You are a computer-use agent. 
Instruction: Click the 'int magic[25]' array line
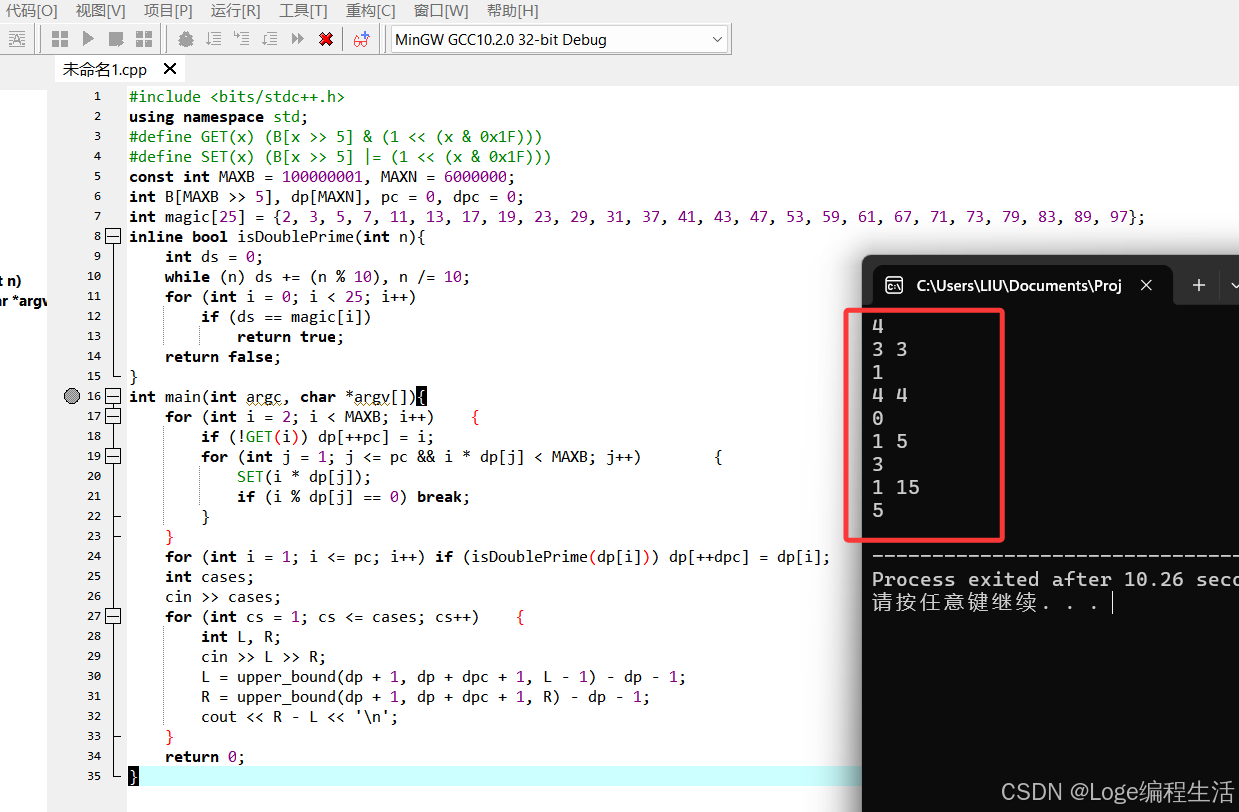[637, 216]
